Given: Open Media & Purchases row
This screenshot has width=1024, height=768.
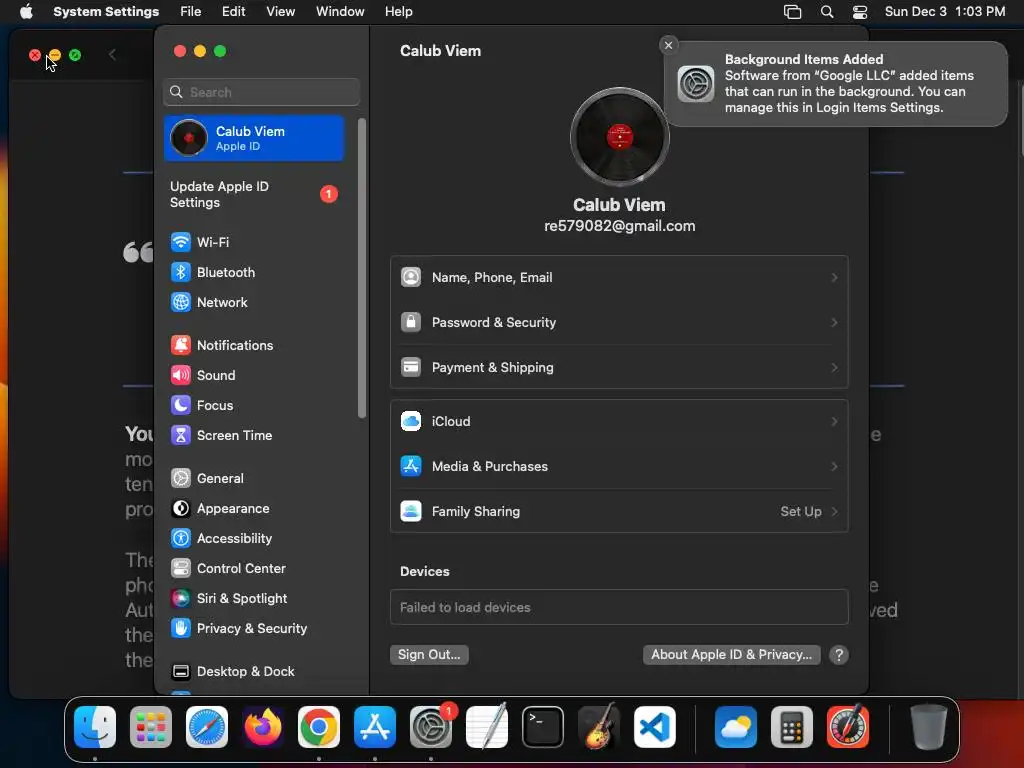Looking at the screenshot, I should click(x=619, y=466).
